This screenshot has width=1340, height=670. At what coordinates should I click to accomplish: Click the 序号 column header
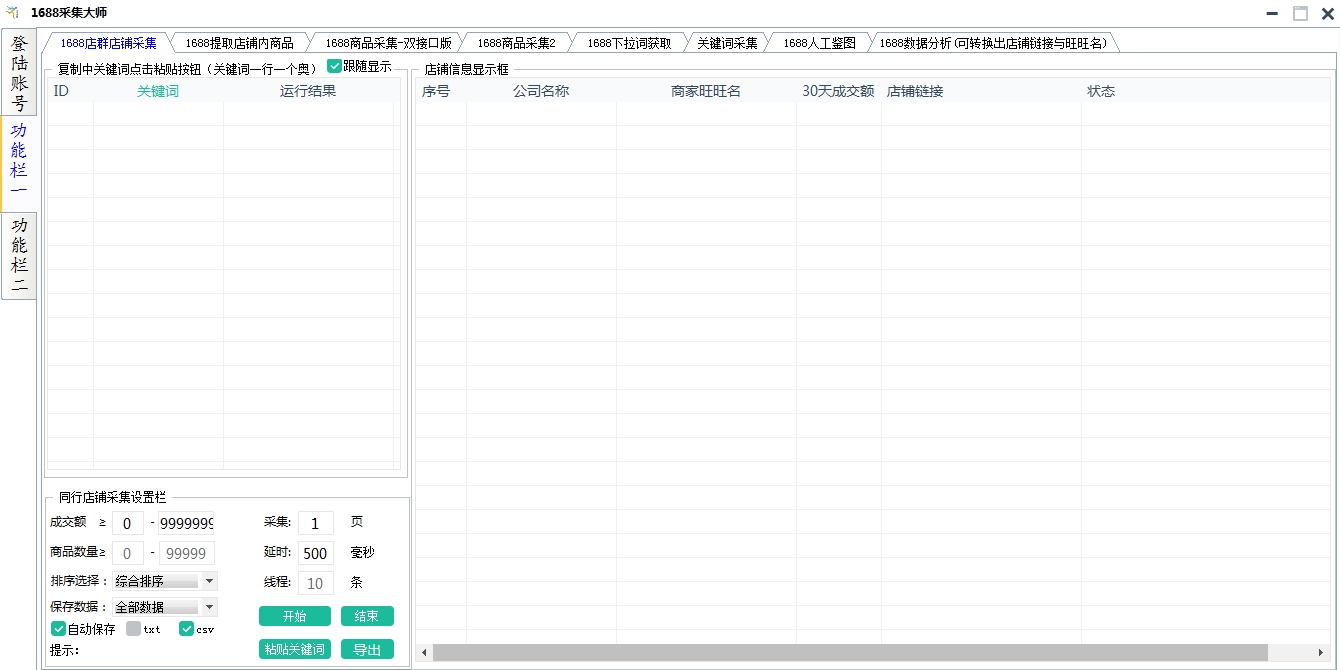(441, 91)
